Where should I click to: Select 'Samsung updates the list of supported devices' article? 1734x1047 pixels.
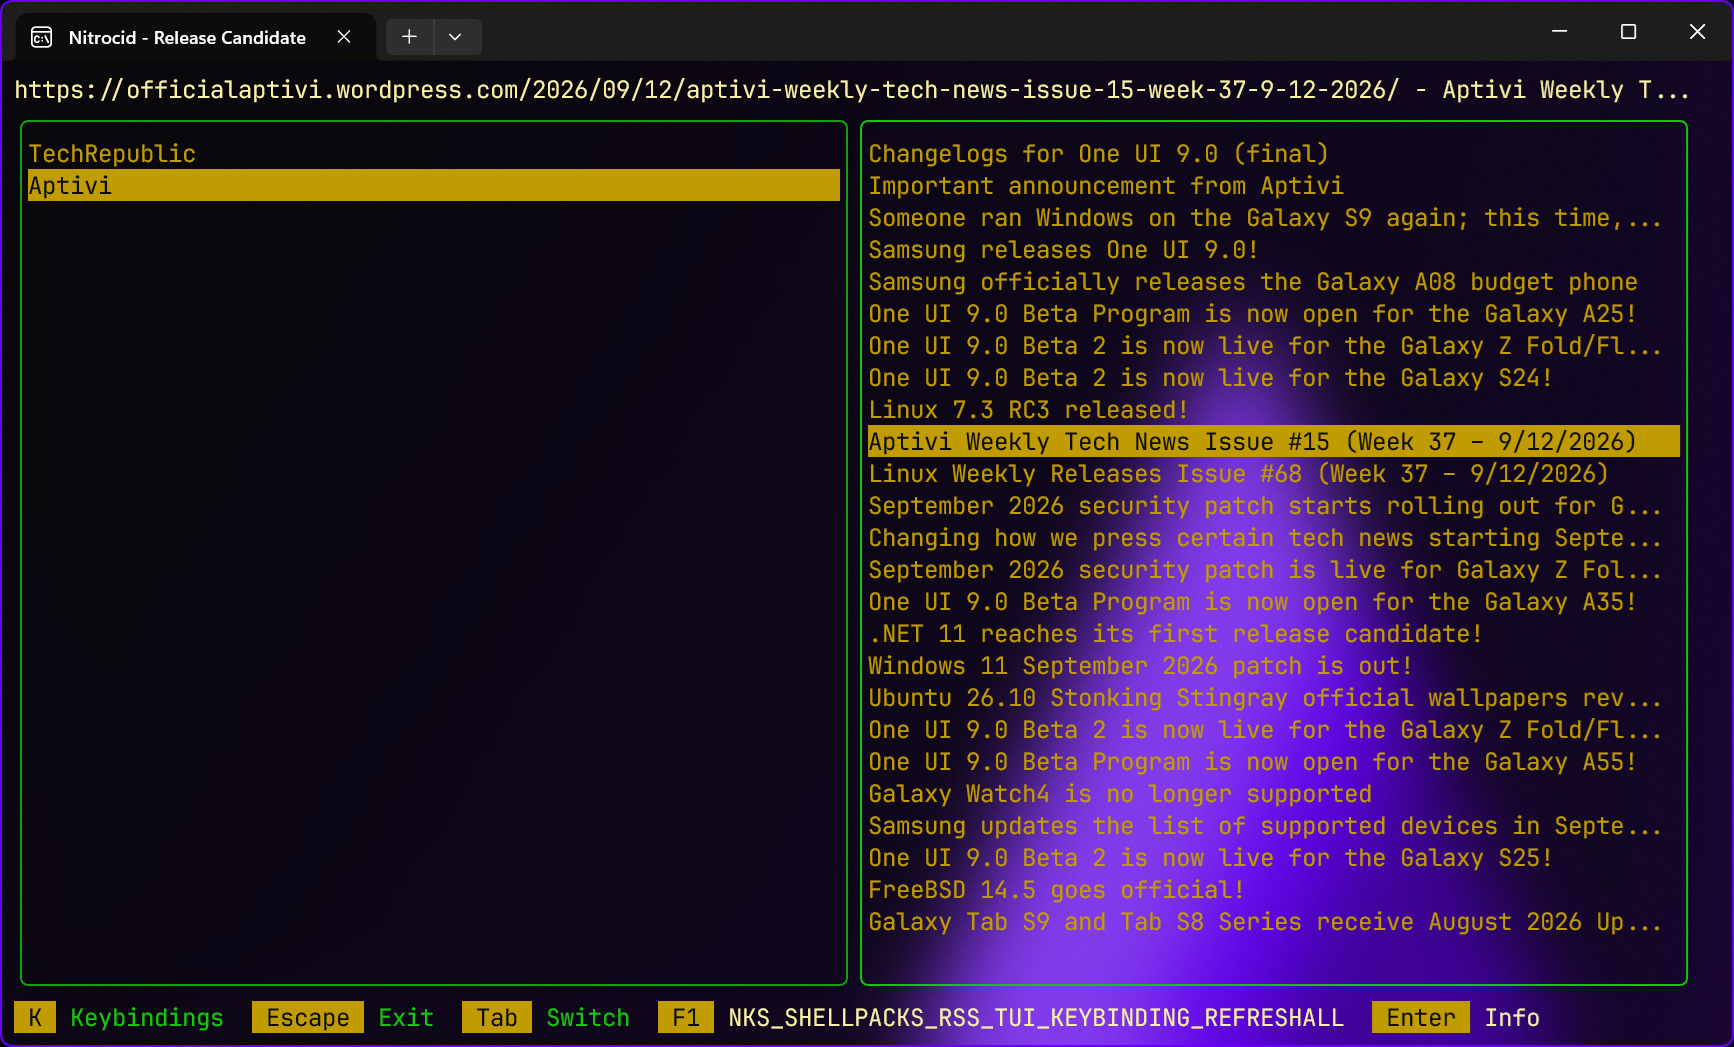pos(1274,826)
